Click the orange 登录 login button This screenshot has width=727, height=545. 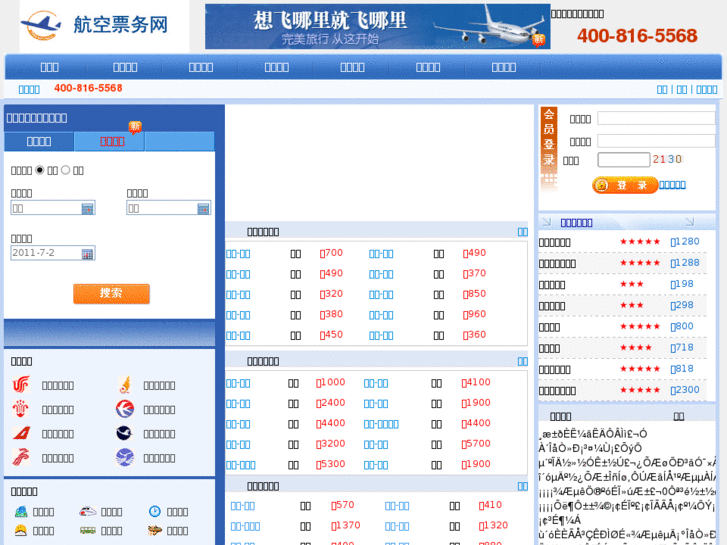coord(625,185)
